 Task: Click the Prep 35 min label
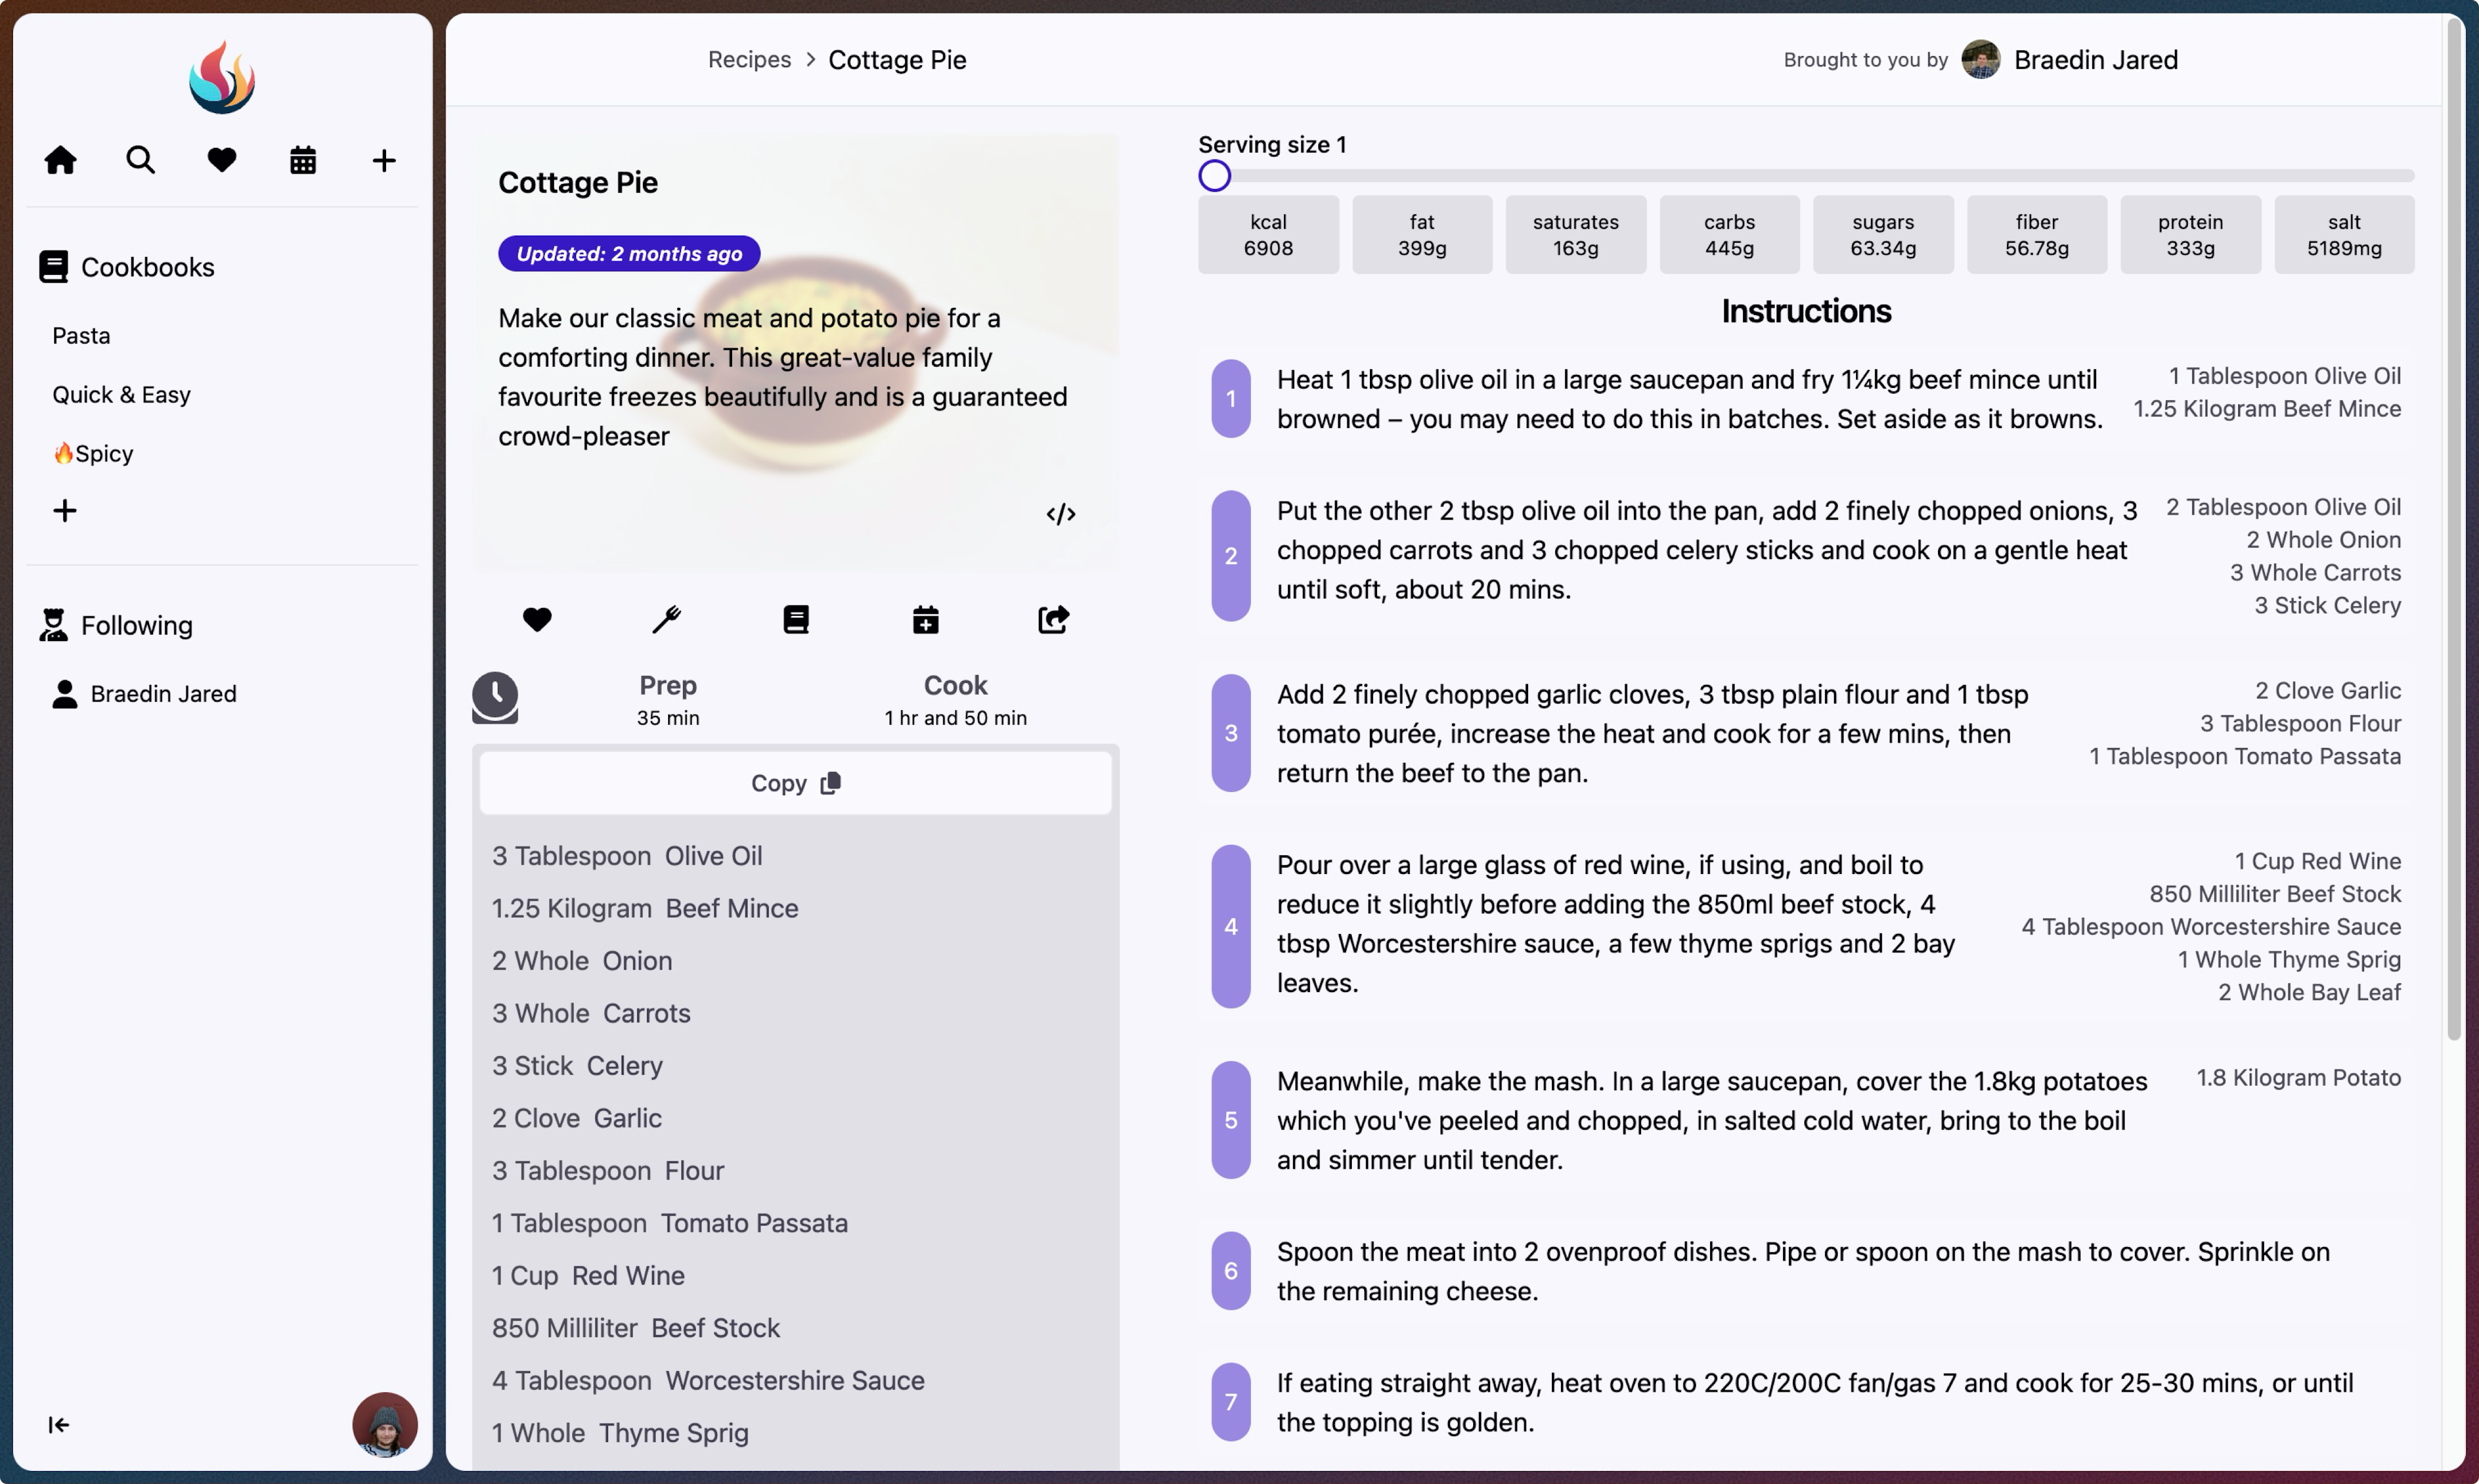pos(668,700)
